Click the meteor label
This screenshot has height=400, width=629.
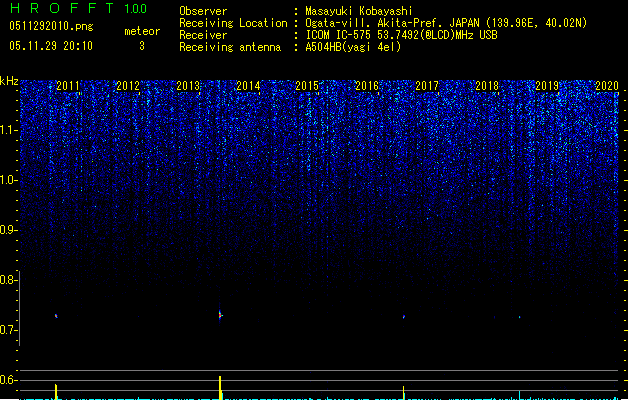(142, 31)
